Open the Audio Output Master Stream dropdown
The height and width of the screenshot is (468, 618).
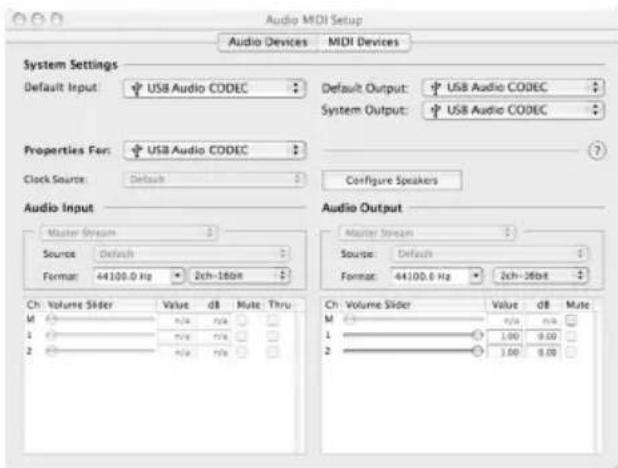point(426,233)
